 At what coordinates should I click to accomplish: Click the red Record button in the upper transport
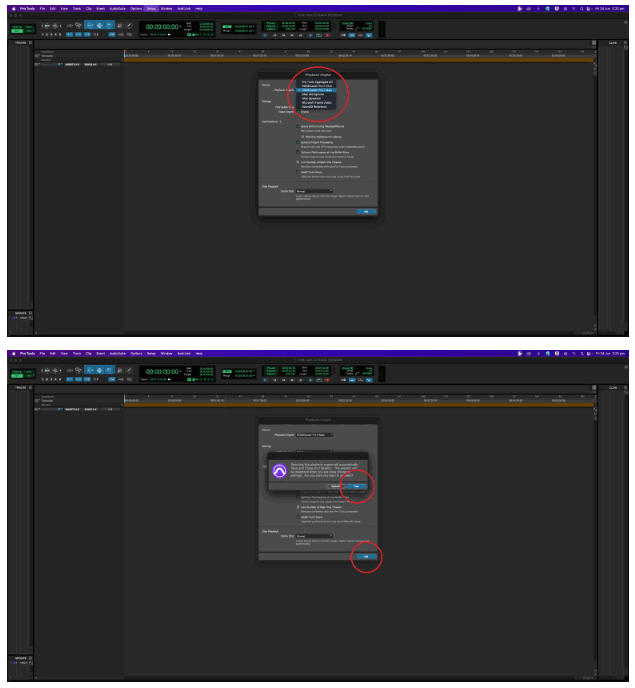coord(327,35)
